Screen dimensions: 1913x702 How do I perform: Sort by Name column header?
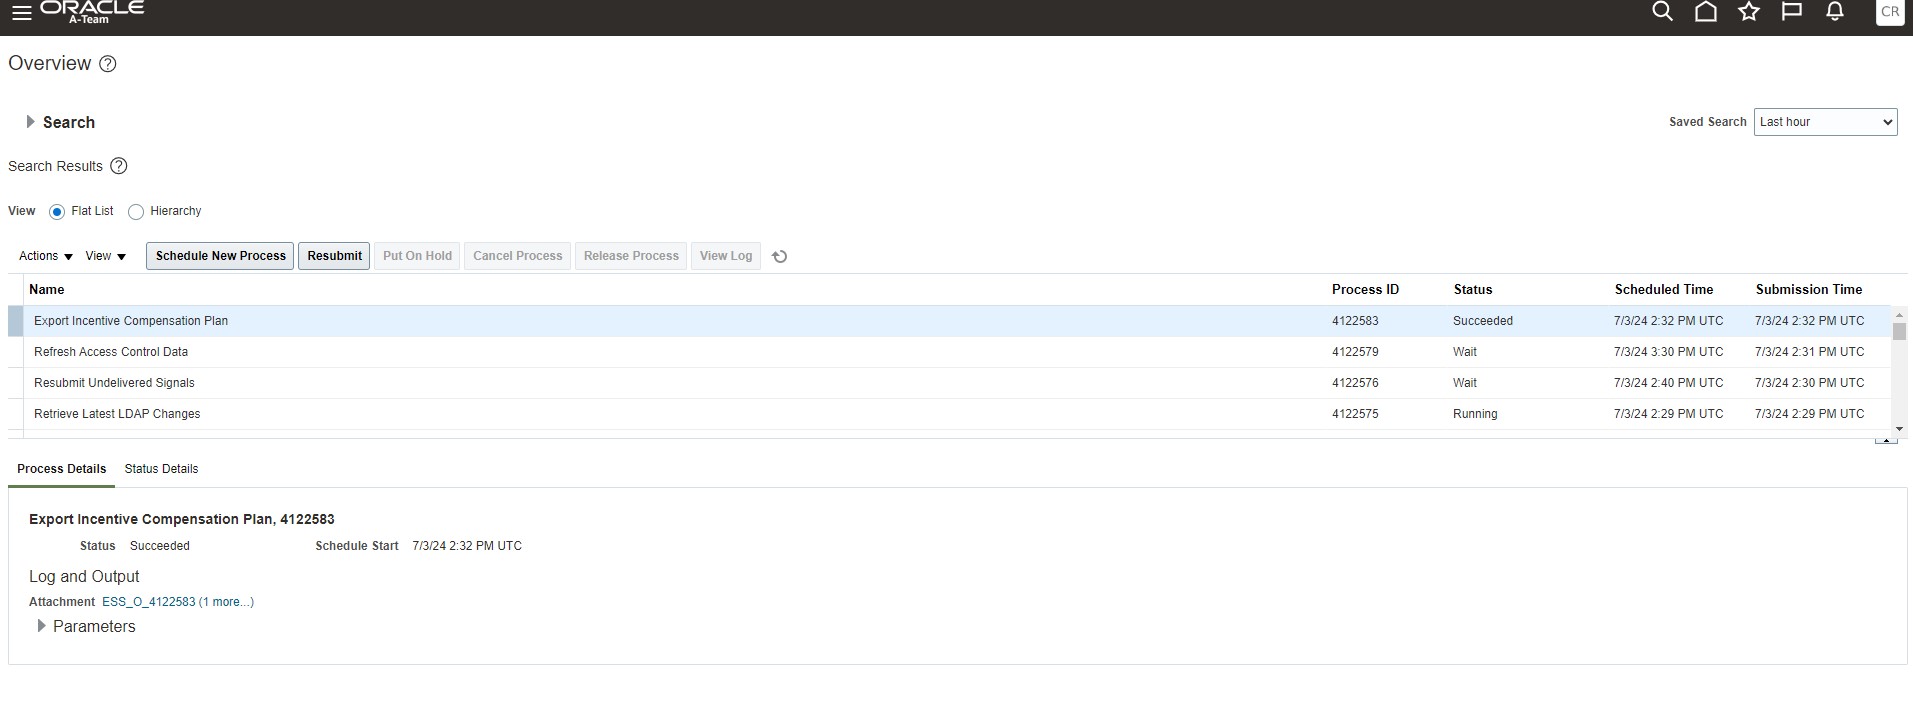(x=47, y=290)
